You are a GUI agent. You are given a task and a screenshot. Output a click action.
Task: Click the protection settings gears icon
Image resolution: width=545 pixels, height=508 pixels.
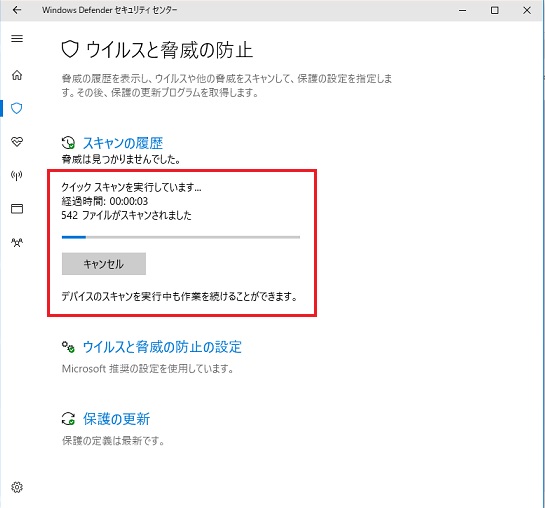68,347
